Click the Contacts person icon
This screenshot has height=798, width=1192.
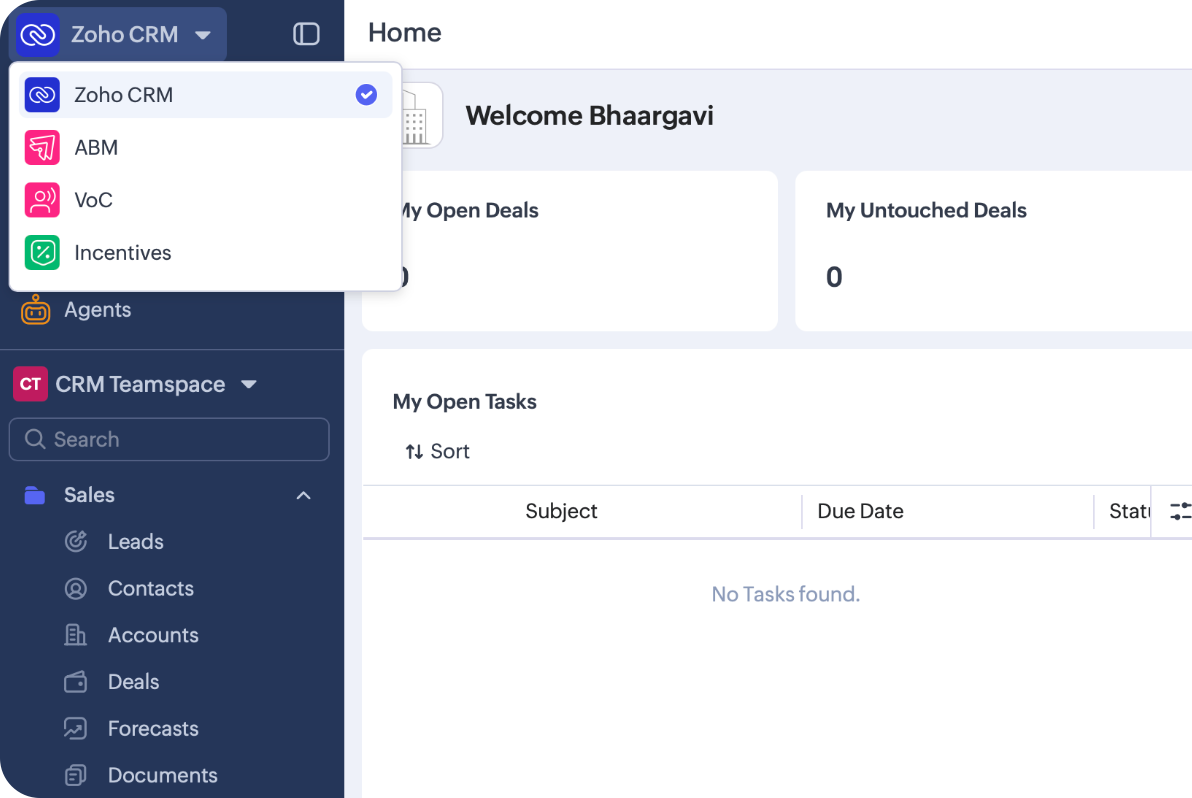[75, 588]
